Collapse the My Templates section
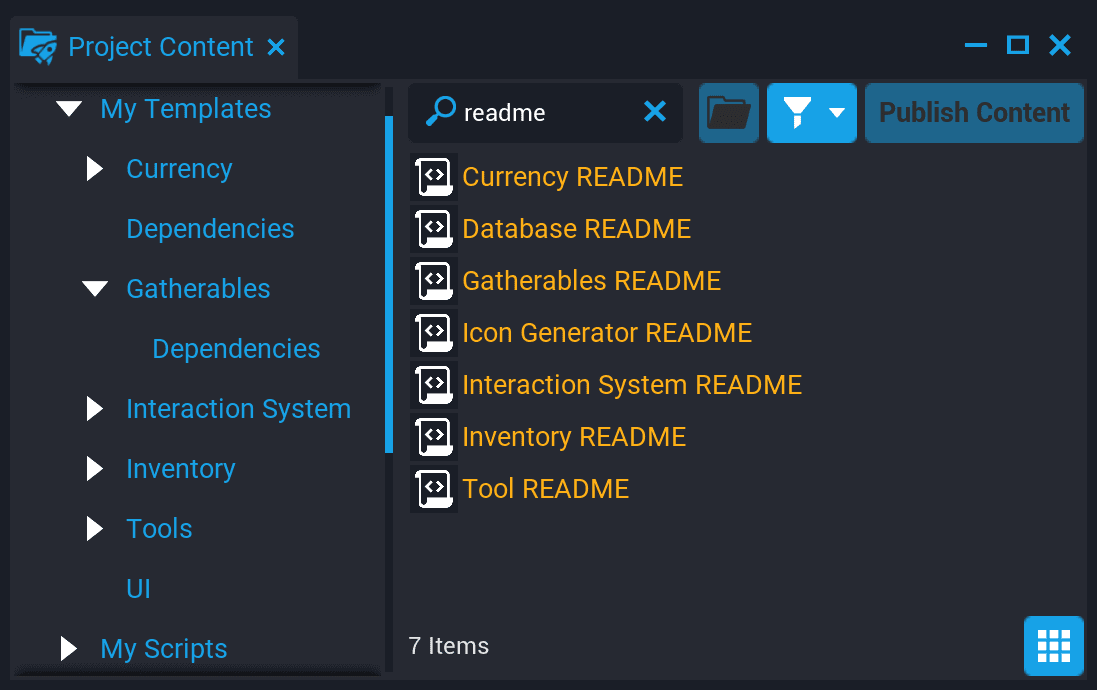The width and height of the screenshot is (1097, 690). (x=68, y=108)
